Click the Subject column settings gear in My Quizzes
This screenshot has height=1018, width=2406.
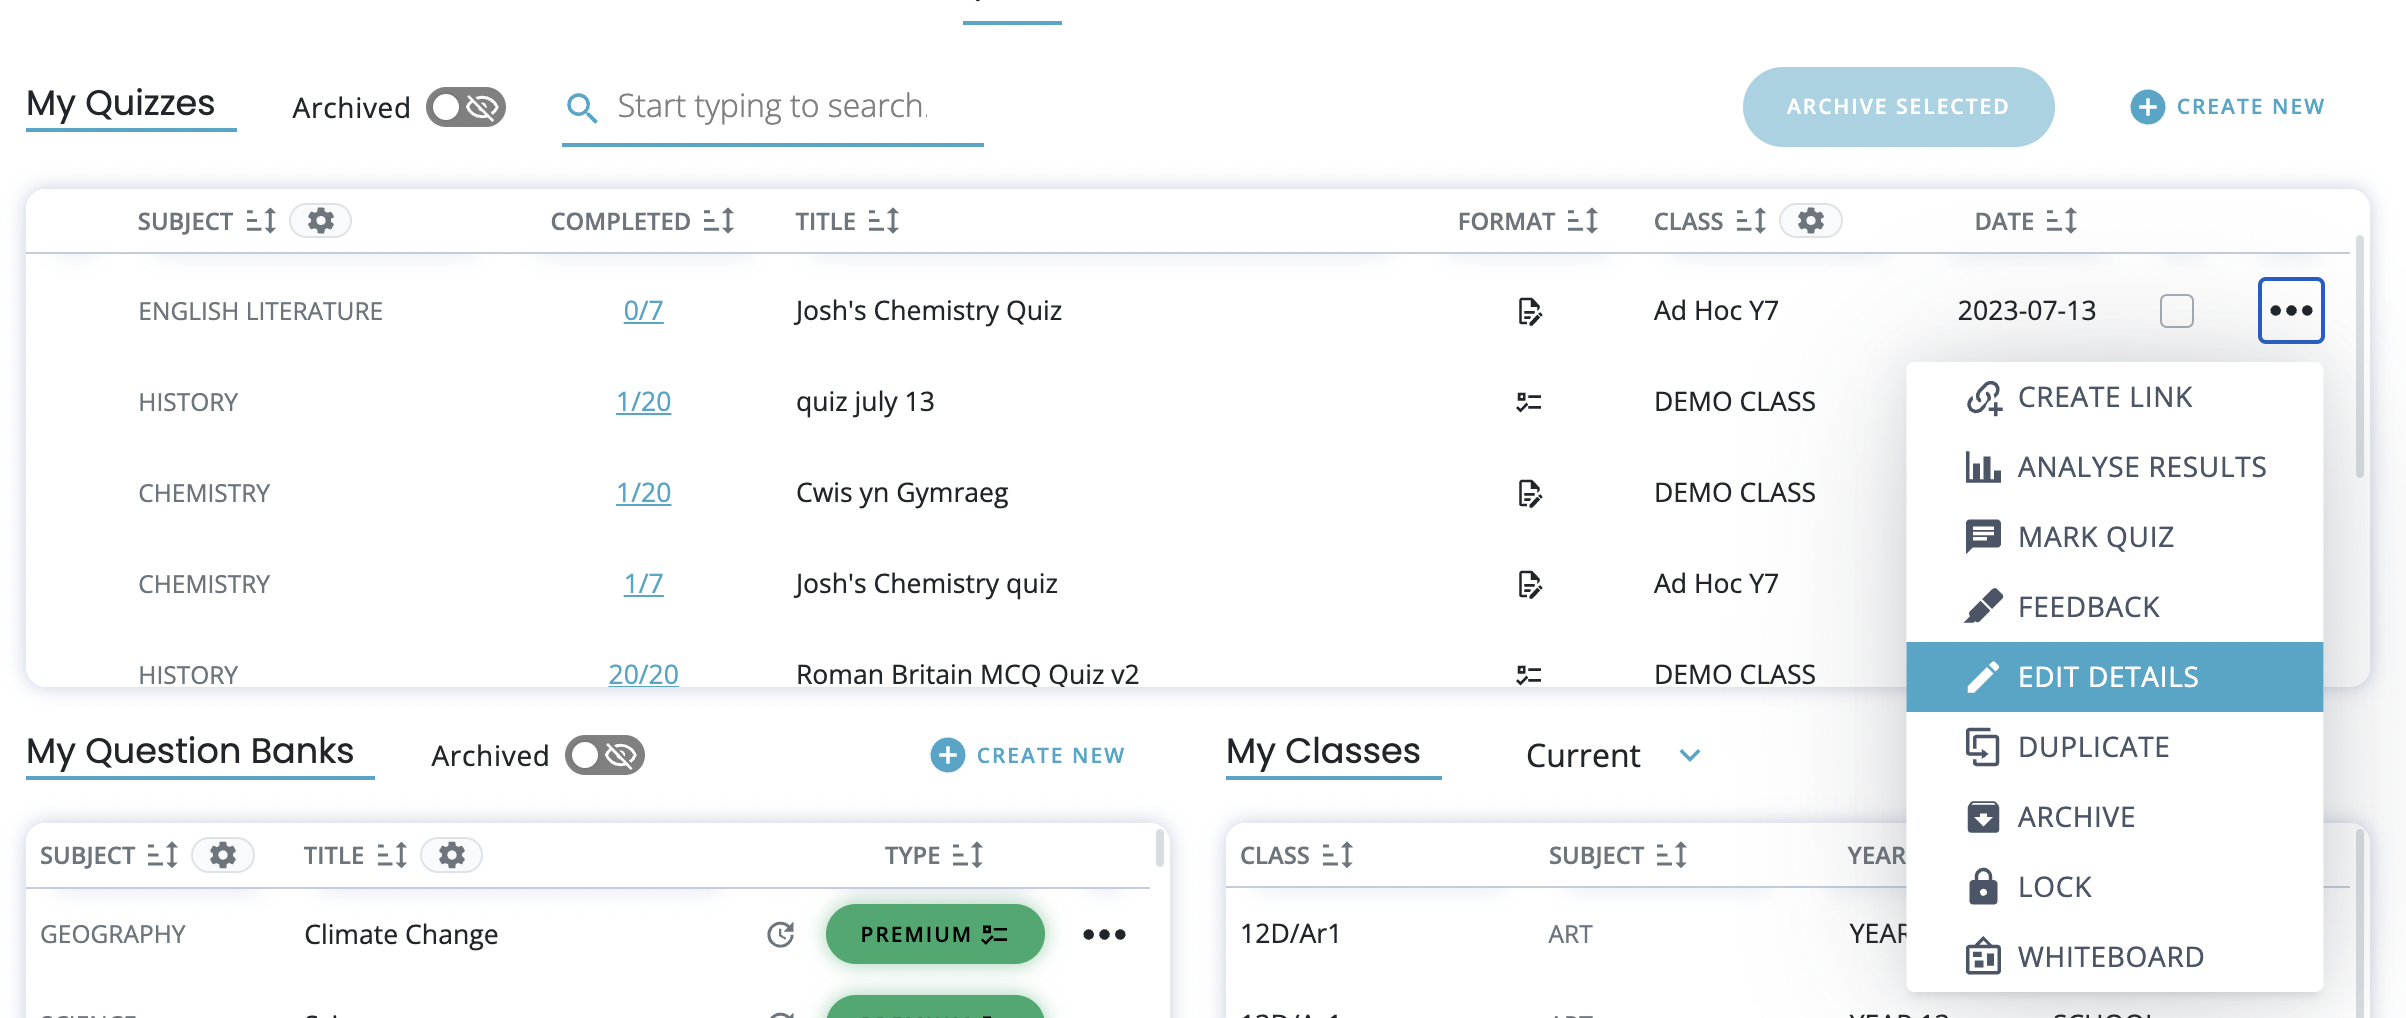pyautogui.click(x=320, y=221)
